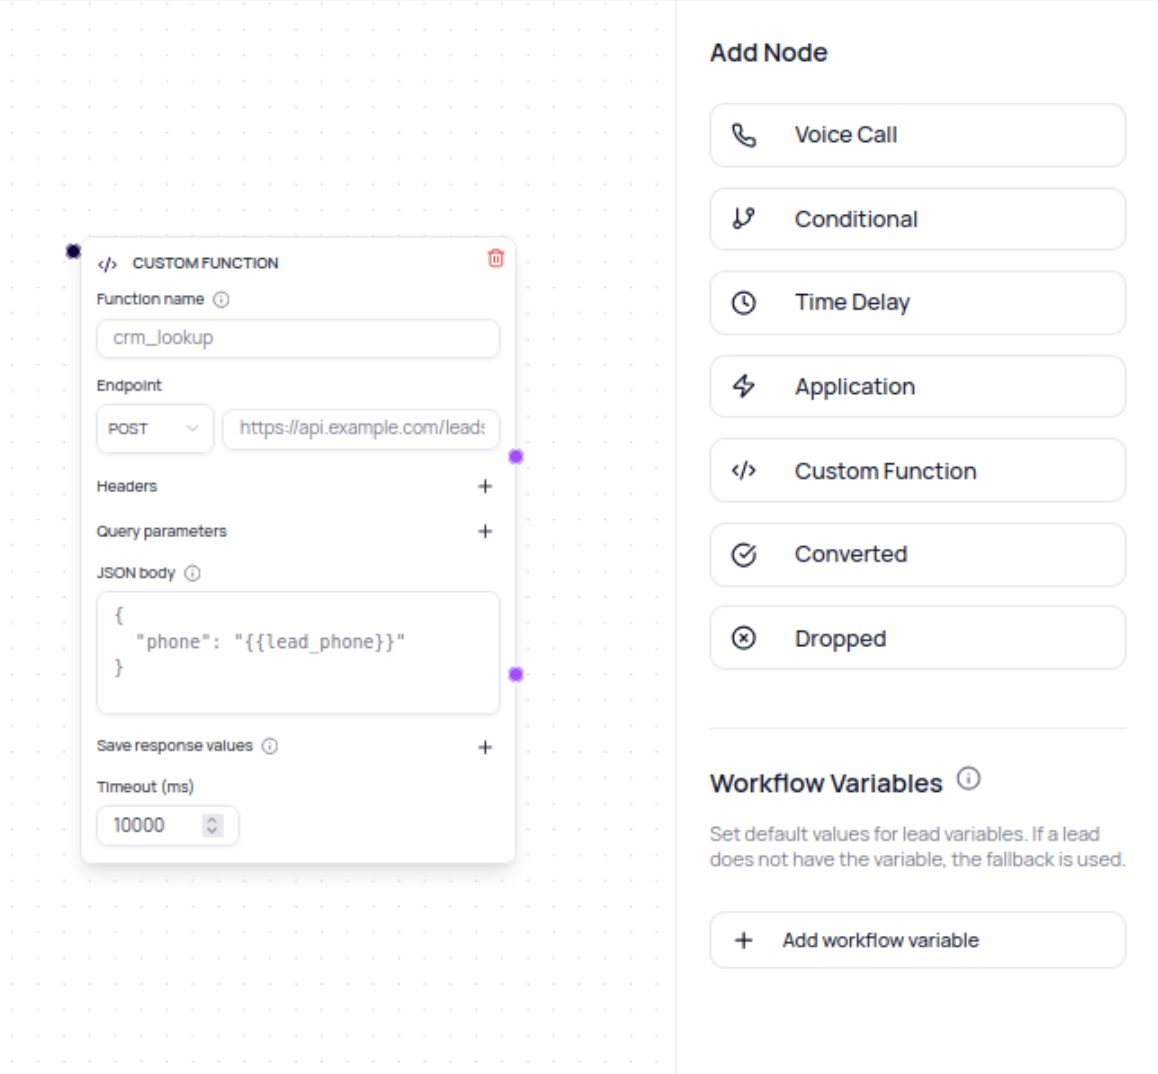Delete the Custom Function node with trash icon
This screenshot has height=1074, width=1158.
coord(496,258)
